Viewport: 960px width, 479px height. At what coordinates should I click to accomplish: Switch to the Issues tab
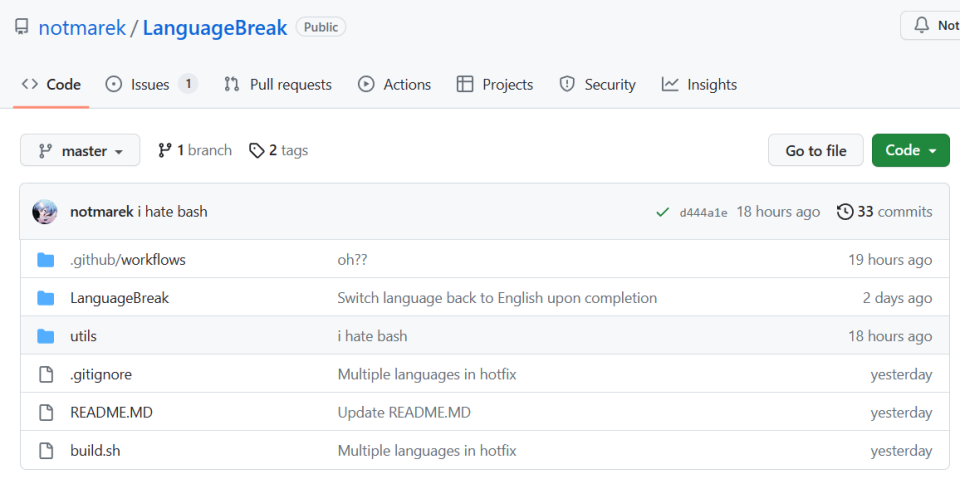[x=151, y=85]
